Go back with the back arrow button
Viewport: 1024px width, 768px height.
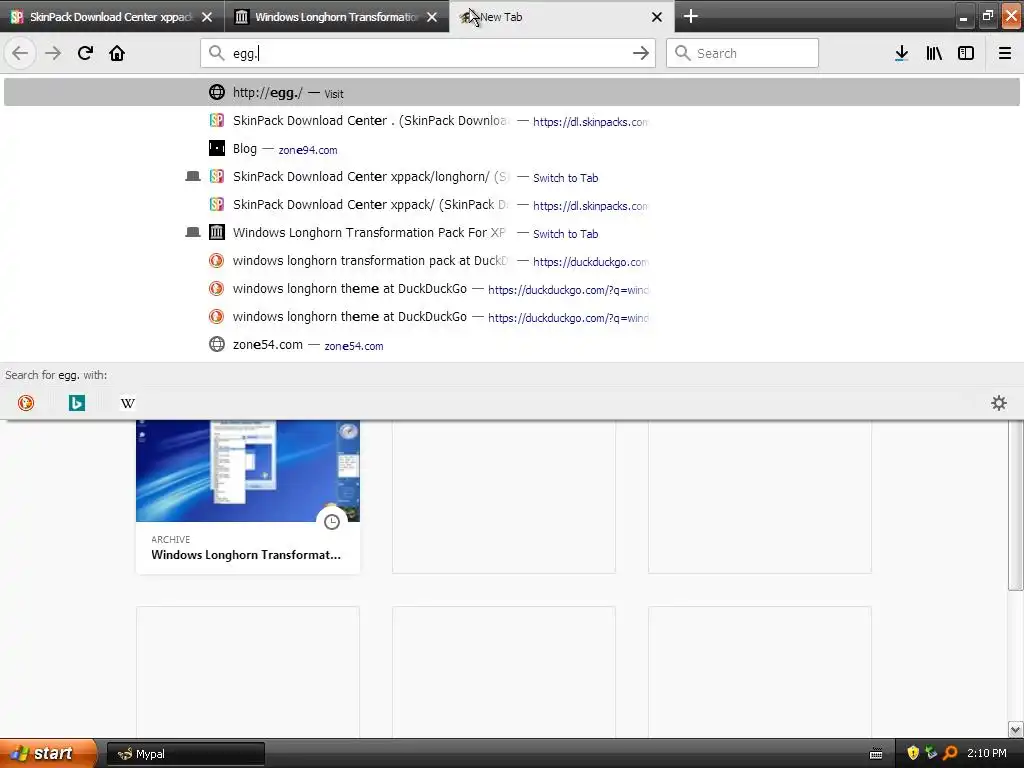pos(20,53)
